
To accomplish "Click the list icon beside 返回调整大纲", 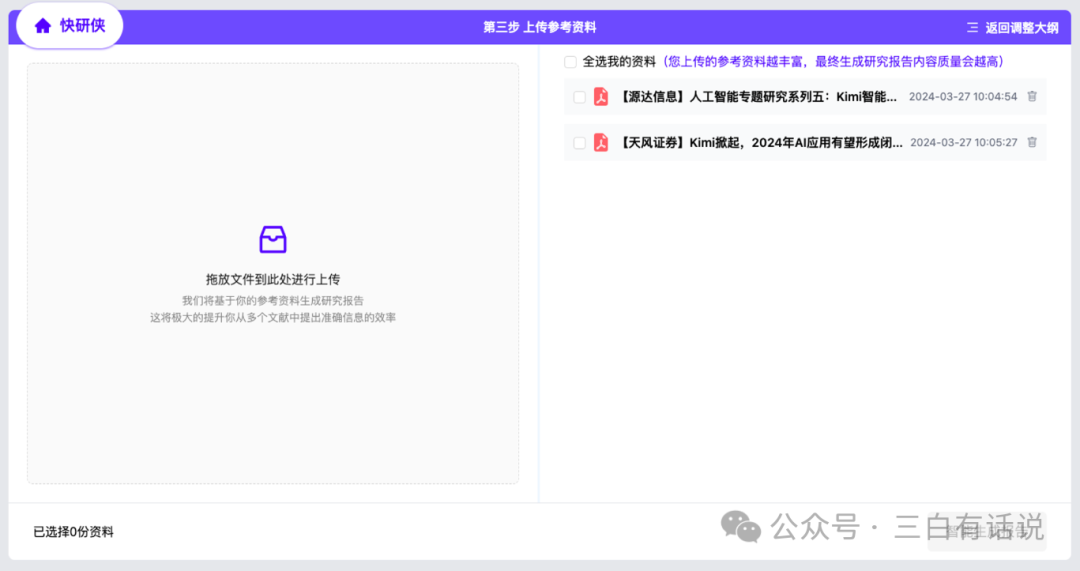I will [972, 28].
